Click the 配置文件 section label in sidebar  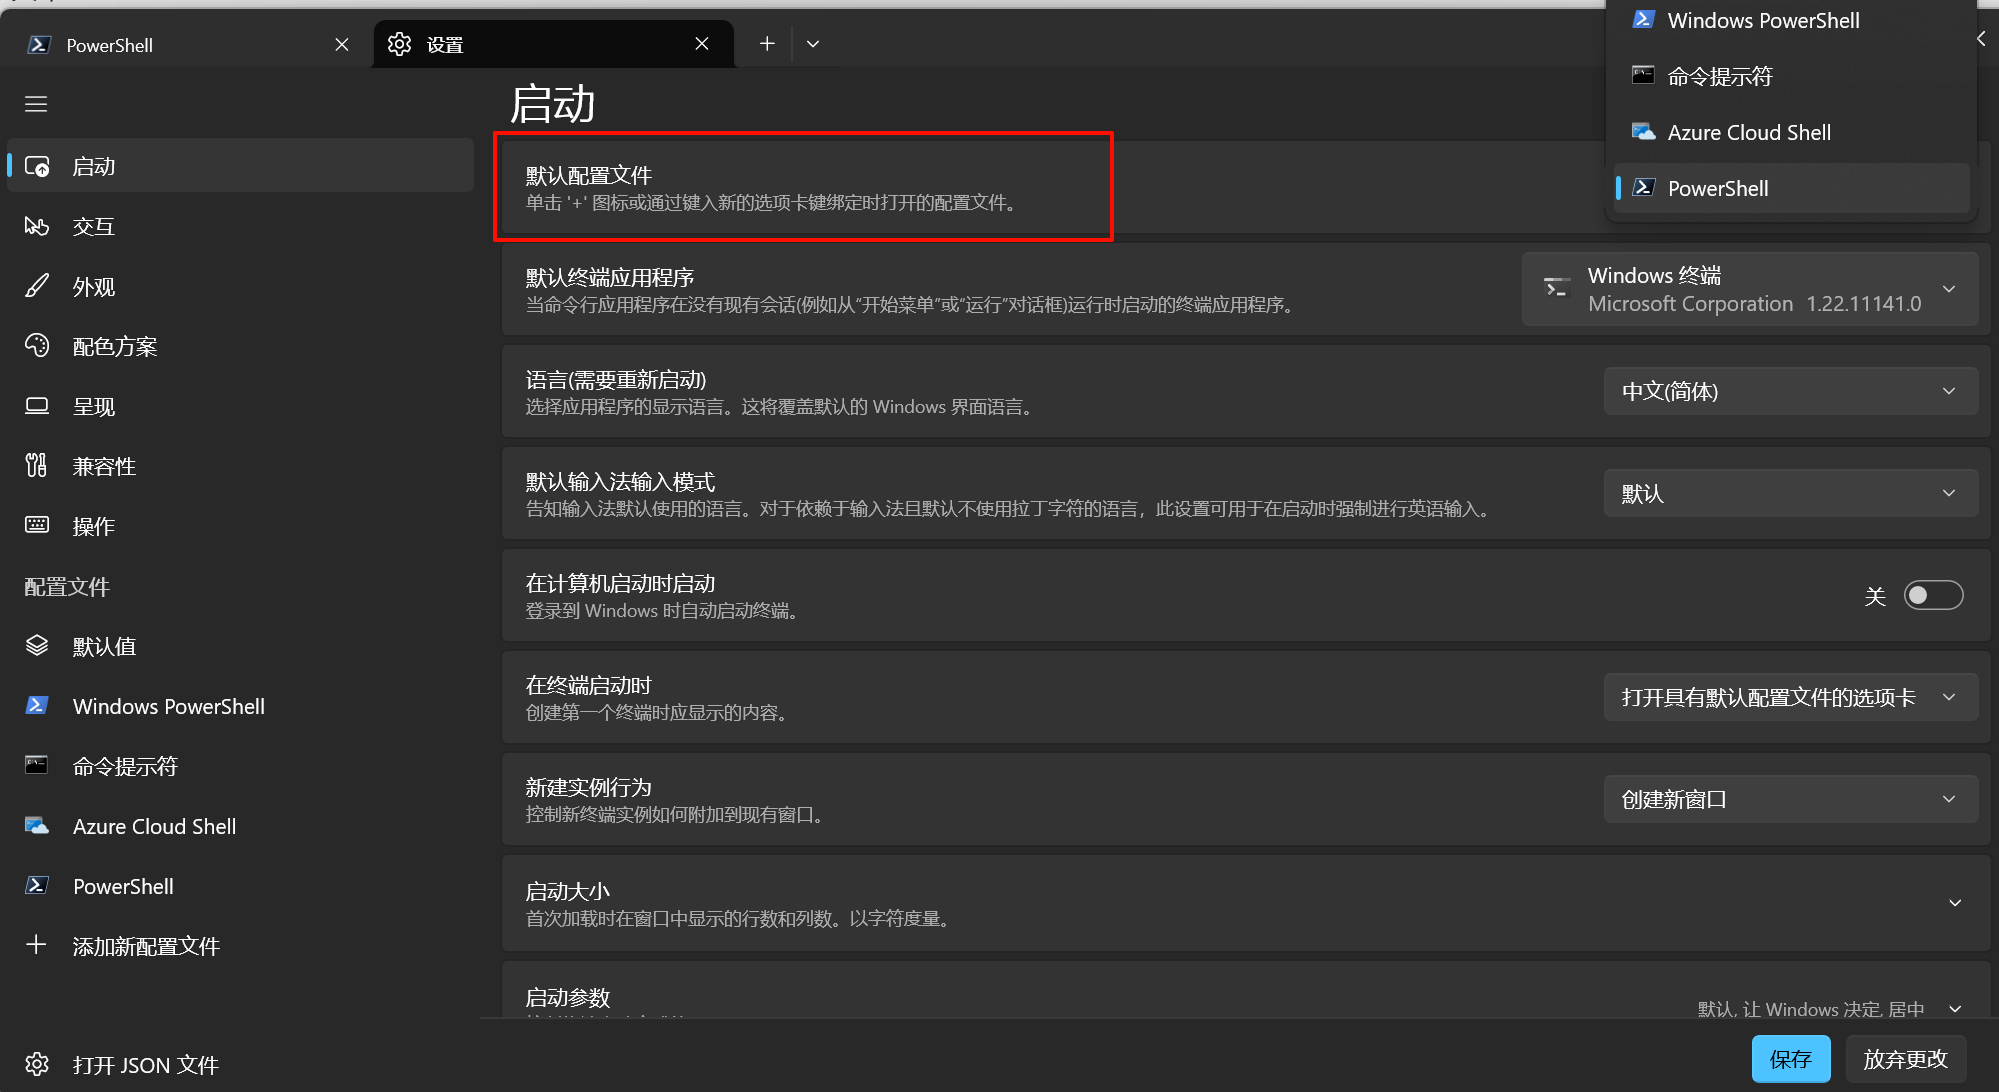pos(67,587)
